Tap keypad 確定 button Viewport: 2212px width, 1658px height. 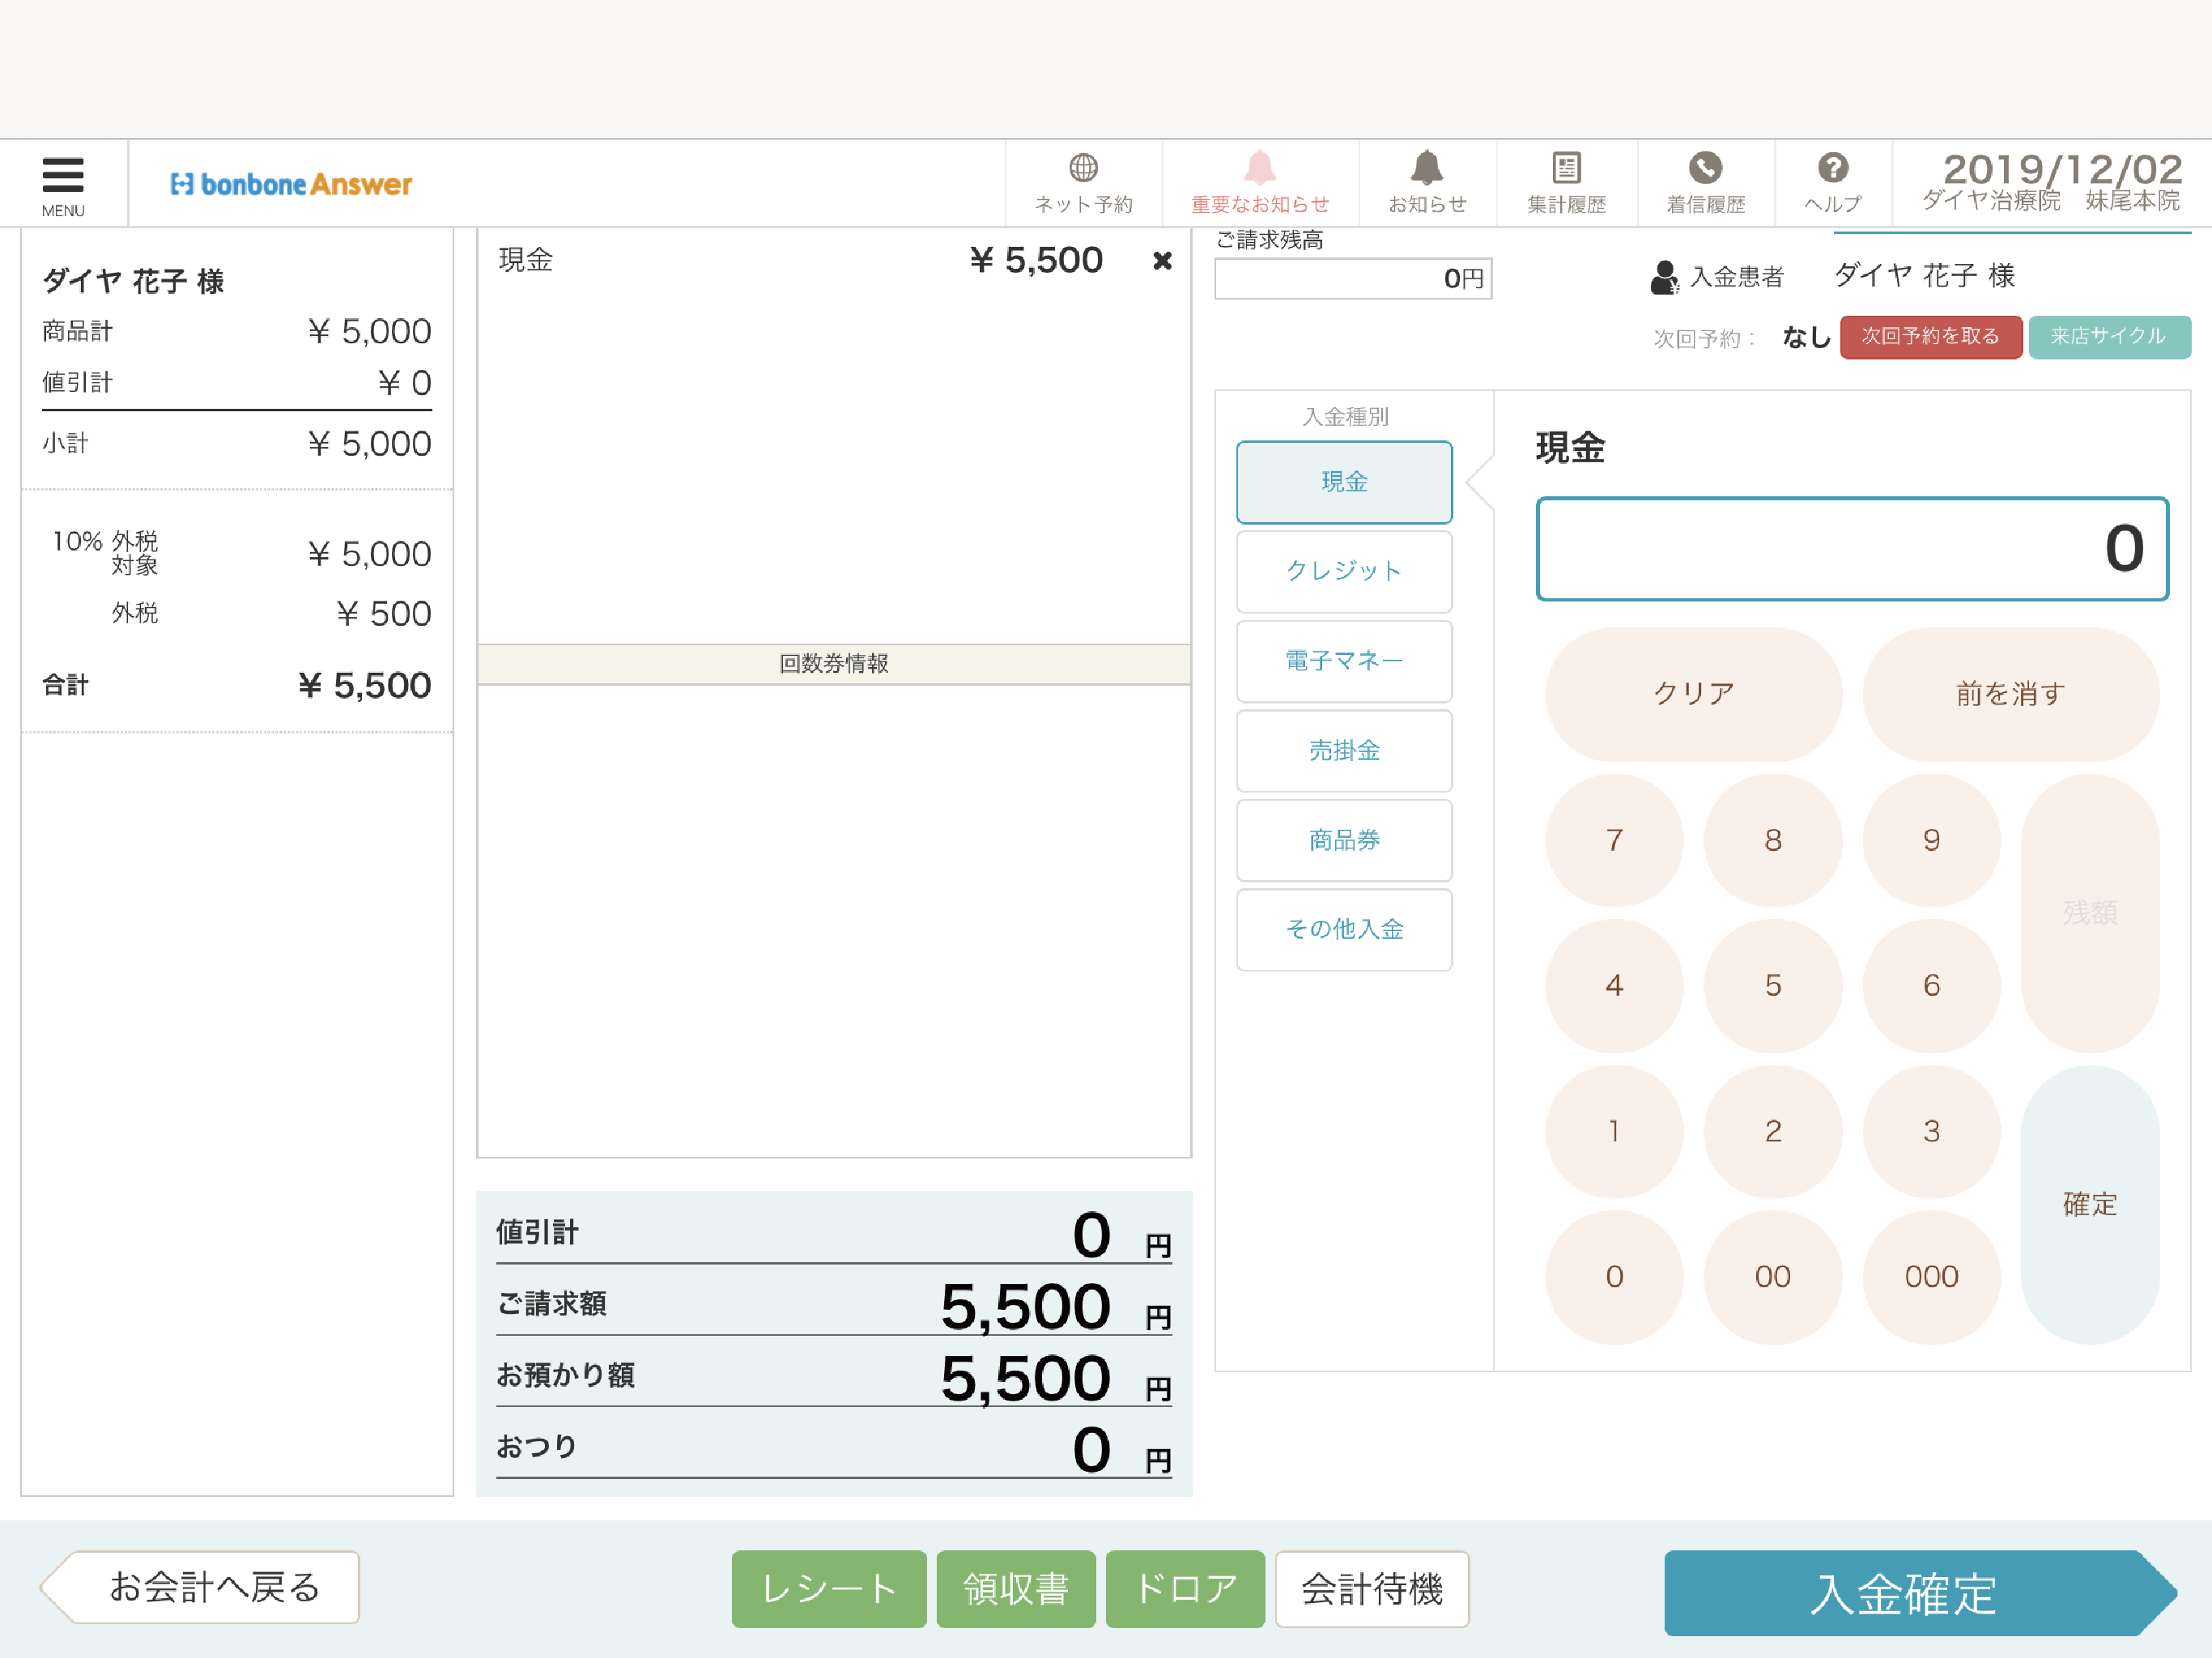(x=2089, y=1204)
